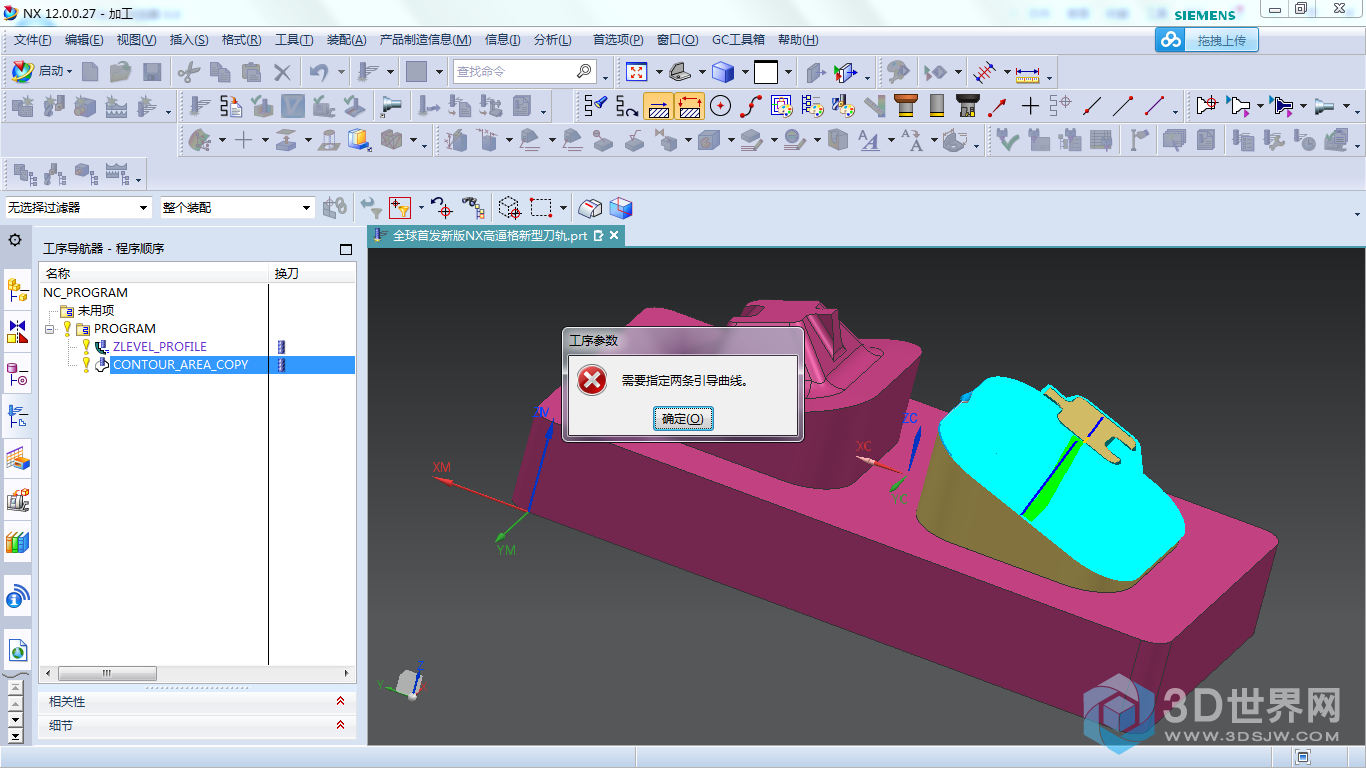Click the 换刀 column header
Image resolution: width=1366 pixels, height=768 pixels.
pyautogui.click(x=313, y=273)
